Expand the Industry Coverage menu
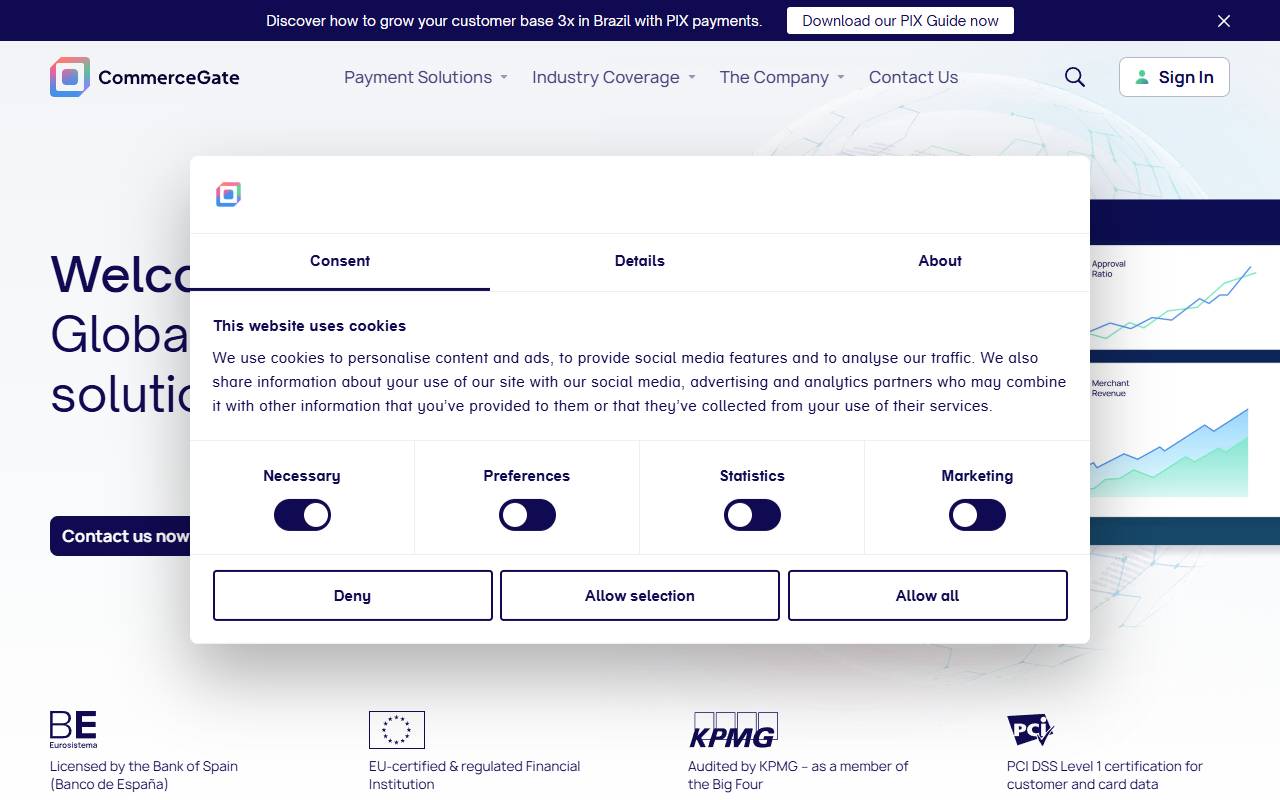 click(614, 77)
